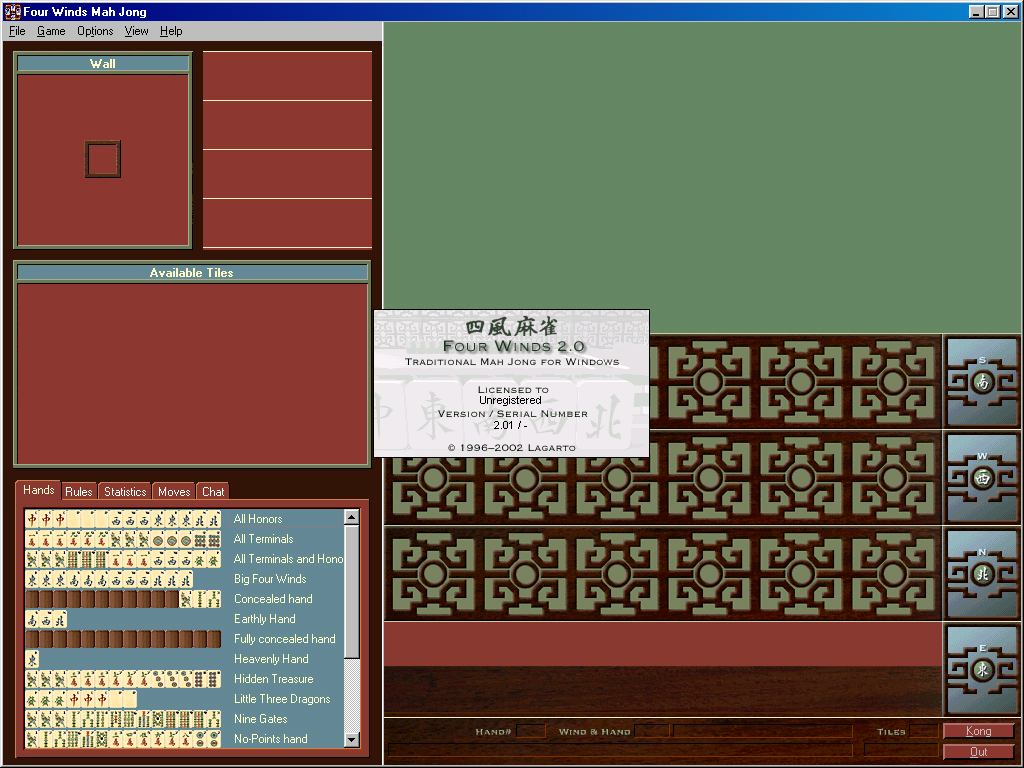Click the North wind player icon

[x=982, y=574]
